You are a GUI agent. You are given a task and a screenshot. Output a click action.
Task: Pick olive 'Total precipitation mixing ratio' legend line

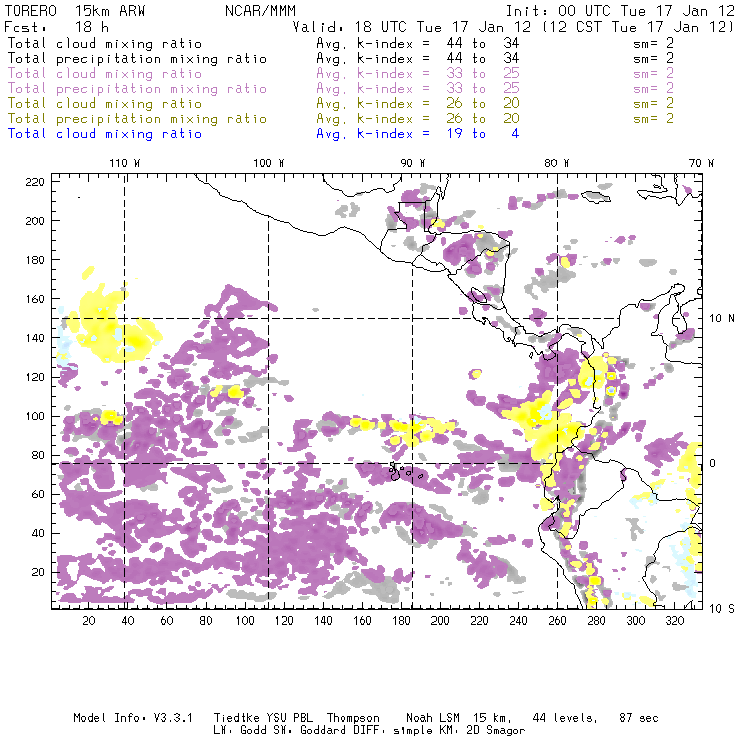(x=137, y=119)
